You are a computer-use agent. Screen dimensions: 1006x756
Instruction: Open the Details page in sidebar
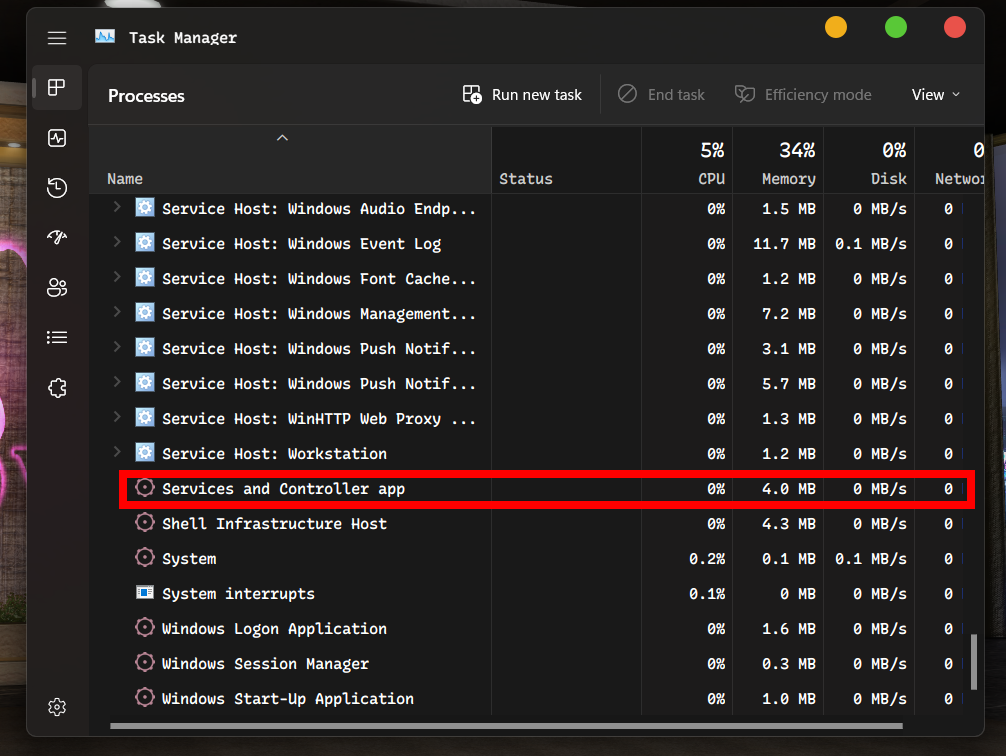point(57,338)
